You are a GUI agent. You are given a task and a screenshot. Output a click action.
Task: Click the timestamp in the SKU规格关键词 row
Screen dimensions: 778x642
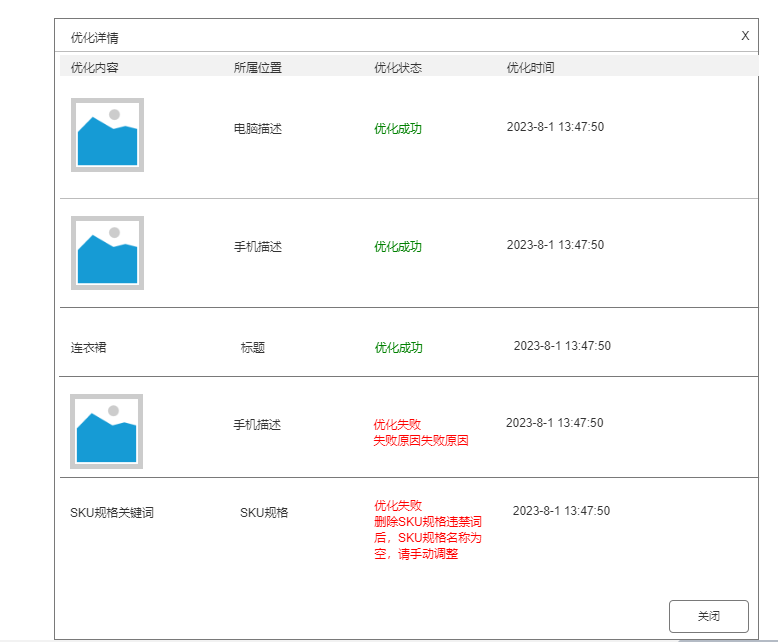coord(561,511)
